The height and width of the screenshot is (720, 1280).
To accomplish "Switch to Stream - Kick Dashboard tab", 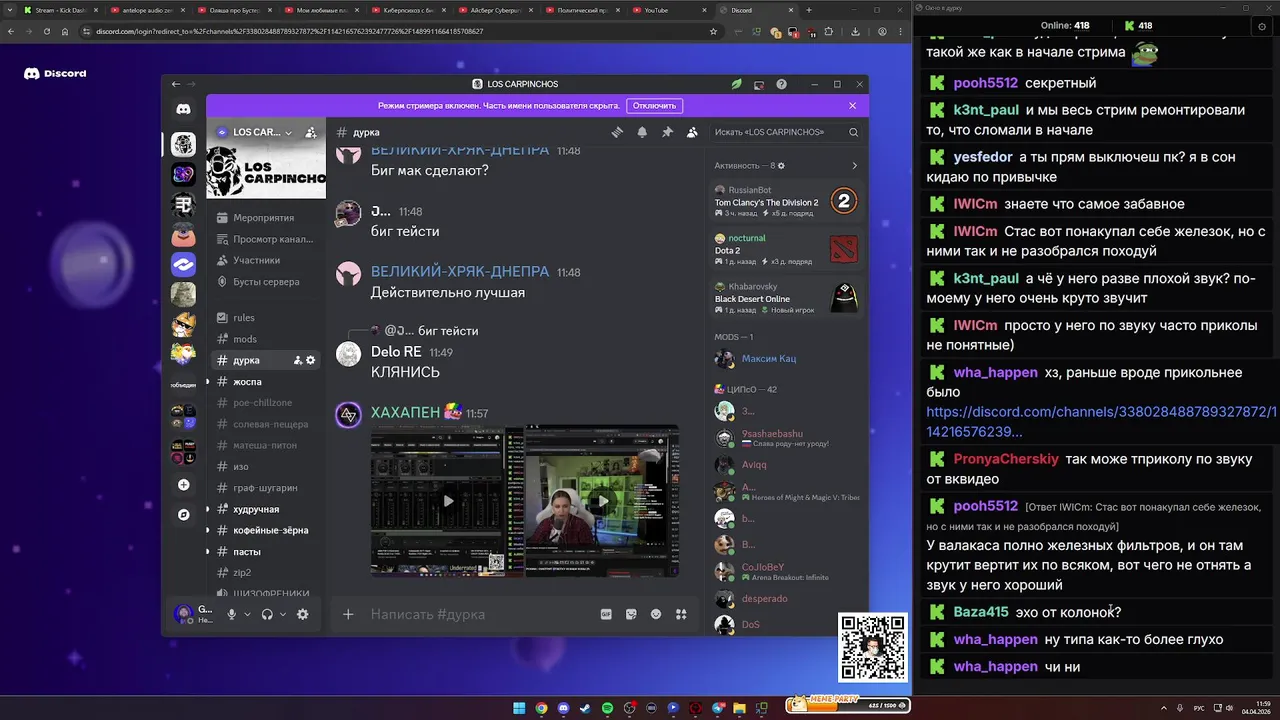I will [60, 10].
